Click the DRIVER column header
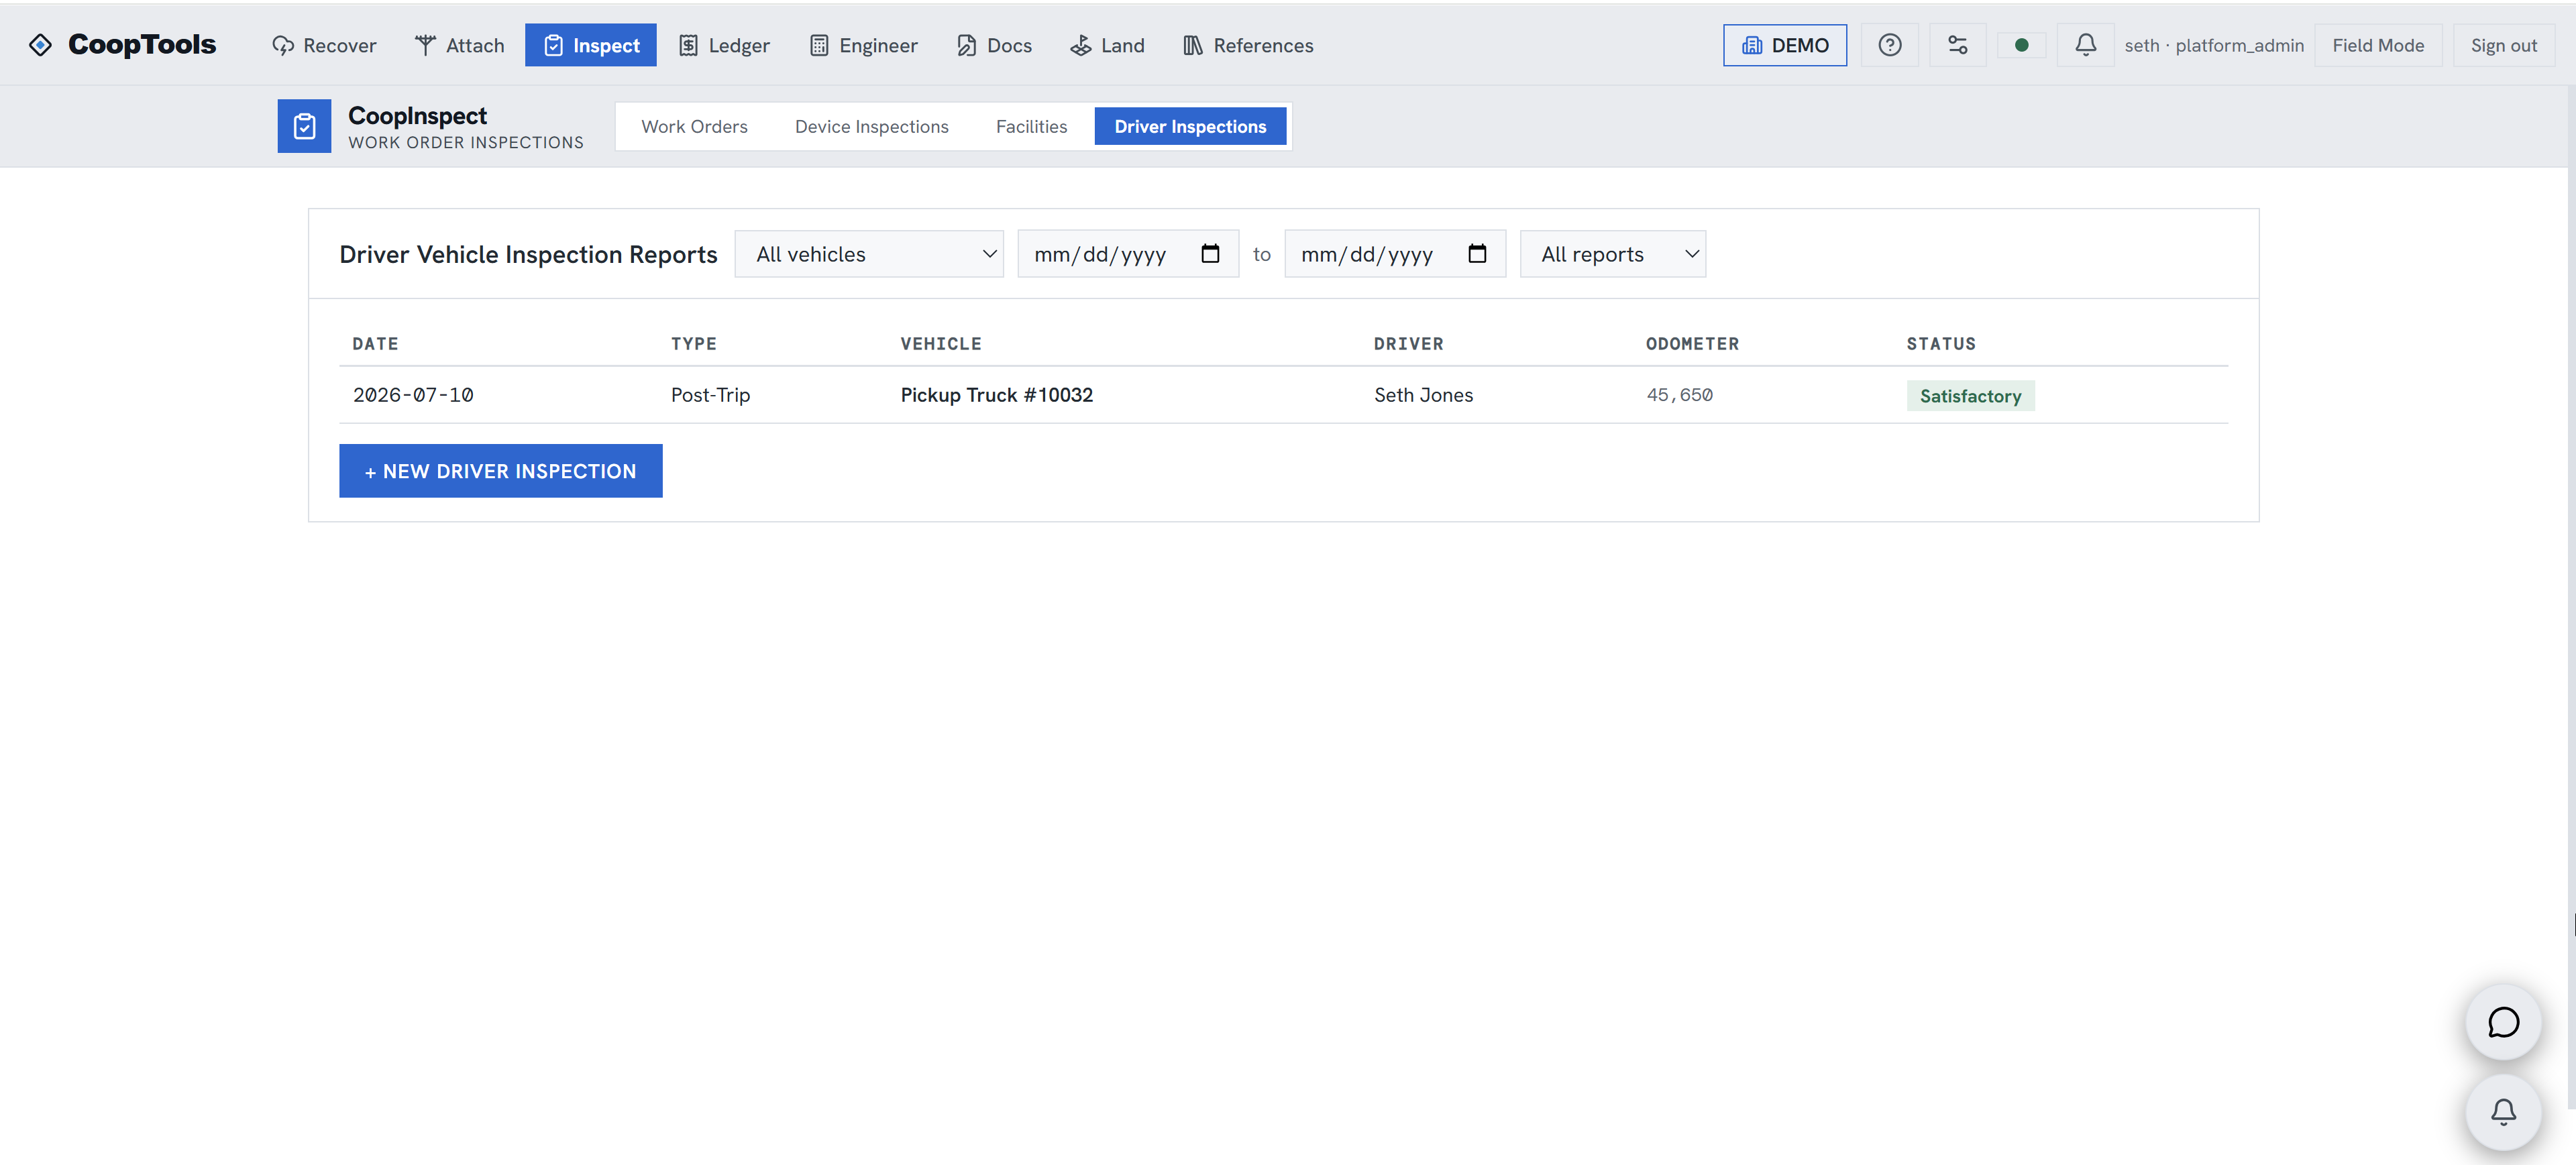Image resolution: width=2576 pixels, height=1165 pixels. [1408, 343]
